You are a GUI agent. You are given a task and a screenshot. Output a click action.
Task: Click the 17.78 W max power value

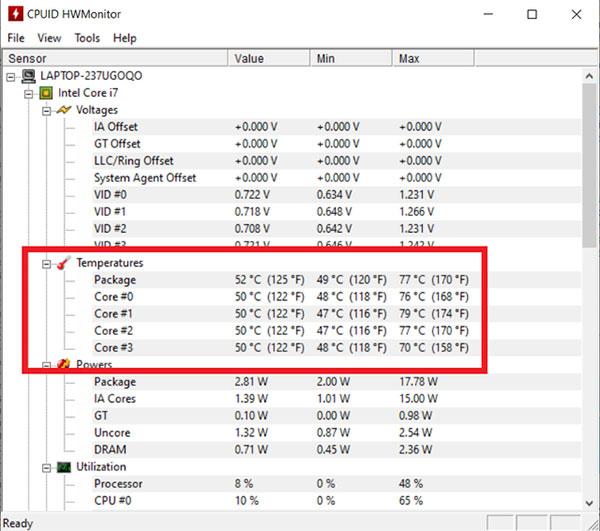(x=418, y=382)
